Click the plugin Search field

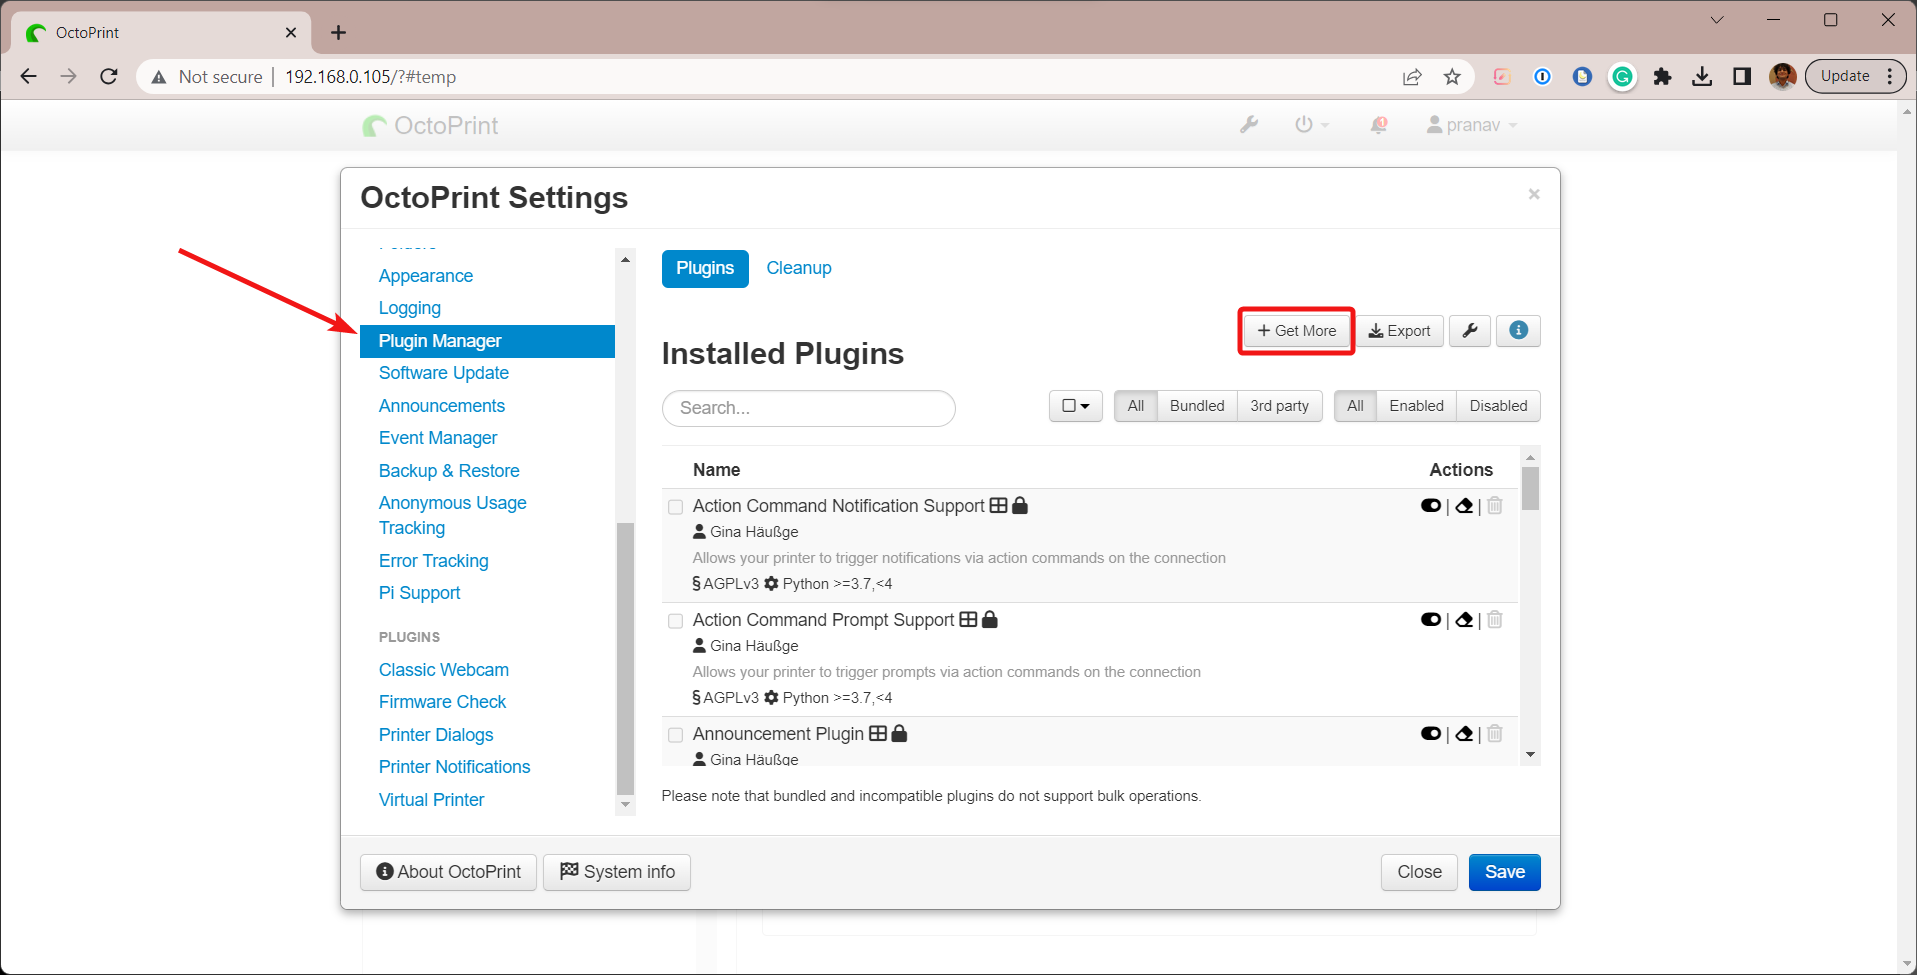click(808, 408)
